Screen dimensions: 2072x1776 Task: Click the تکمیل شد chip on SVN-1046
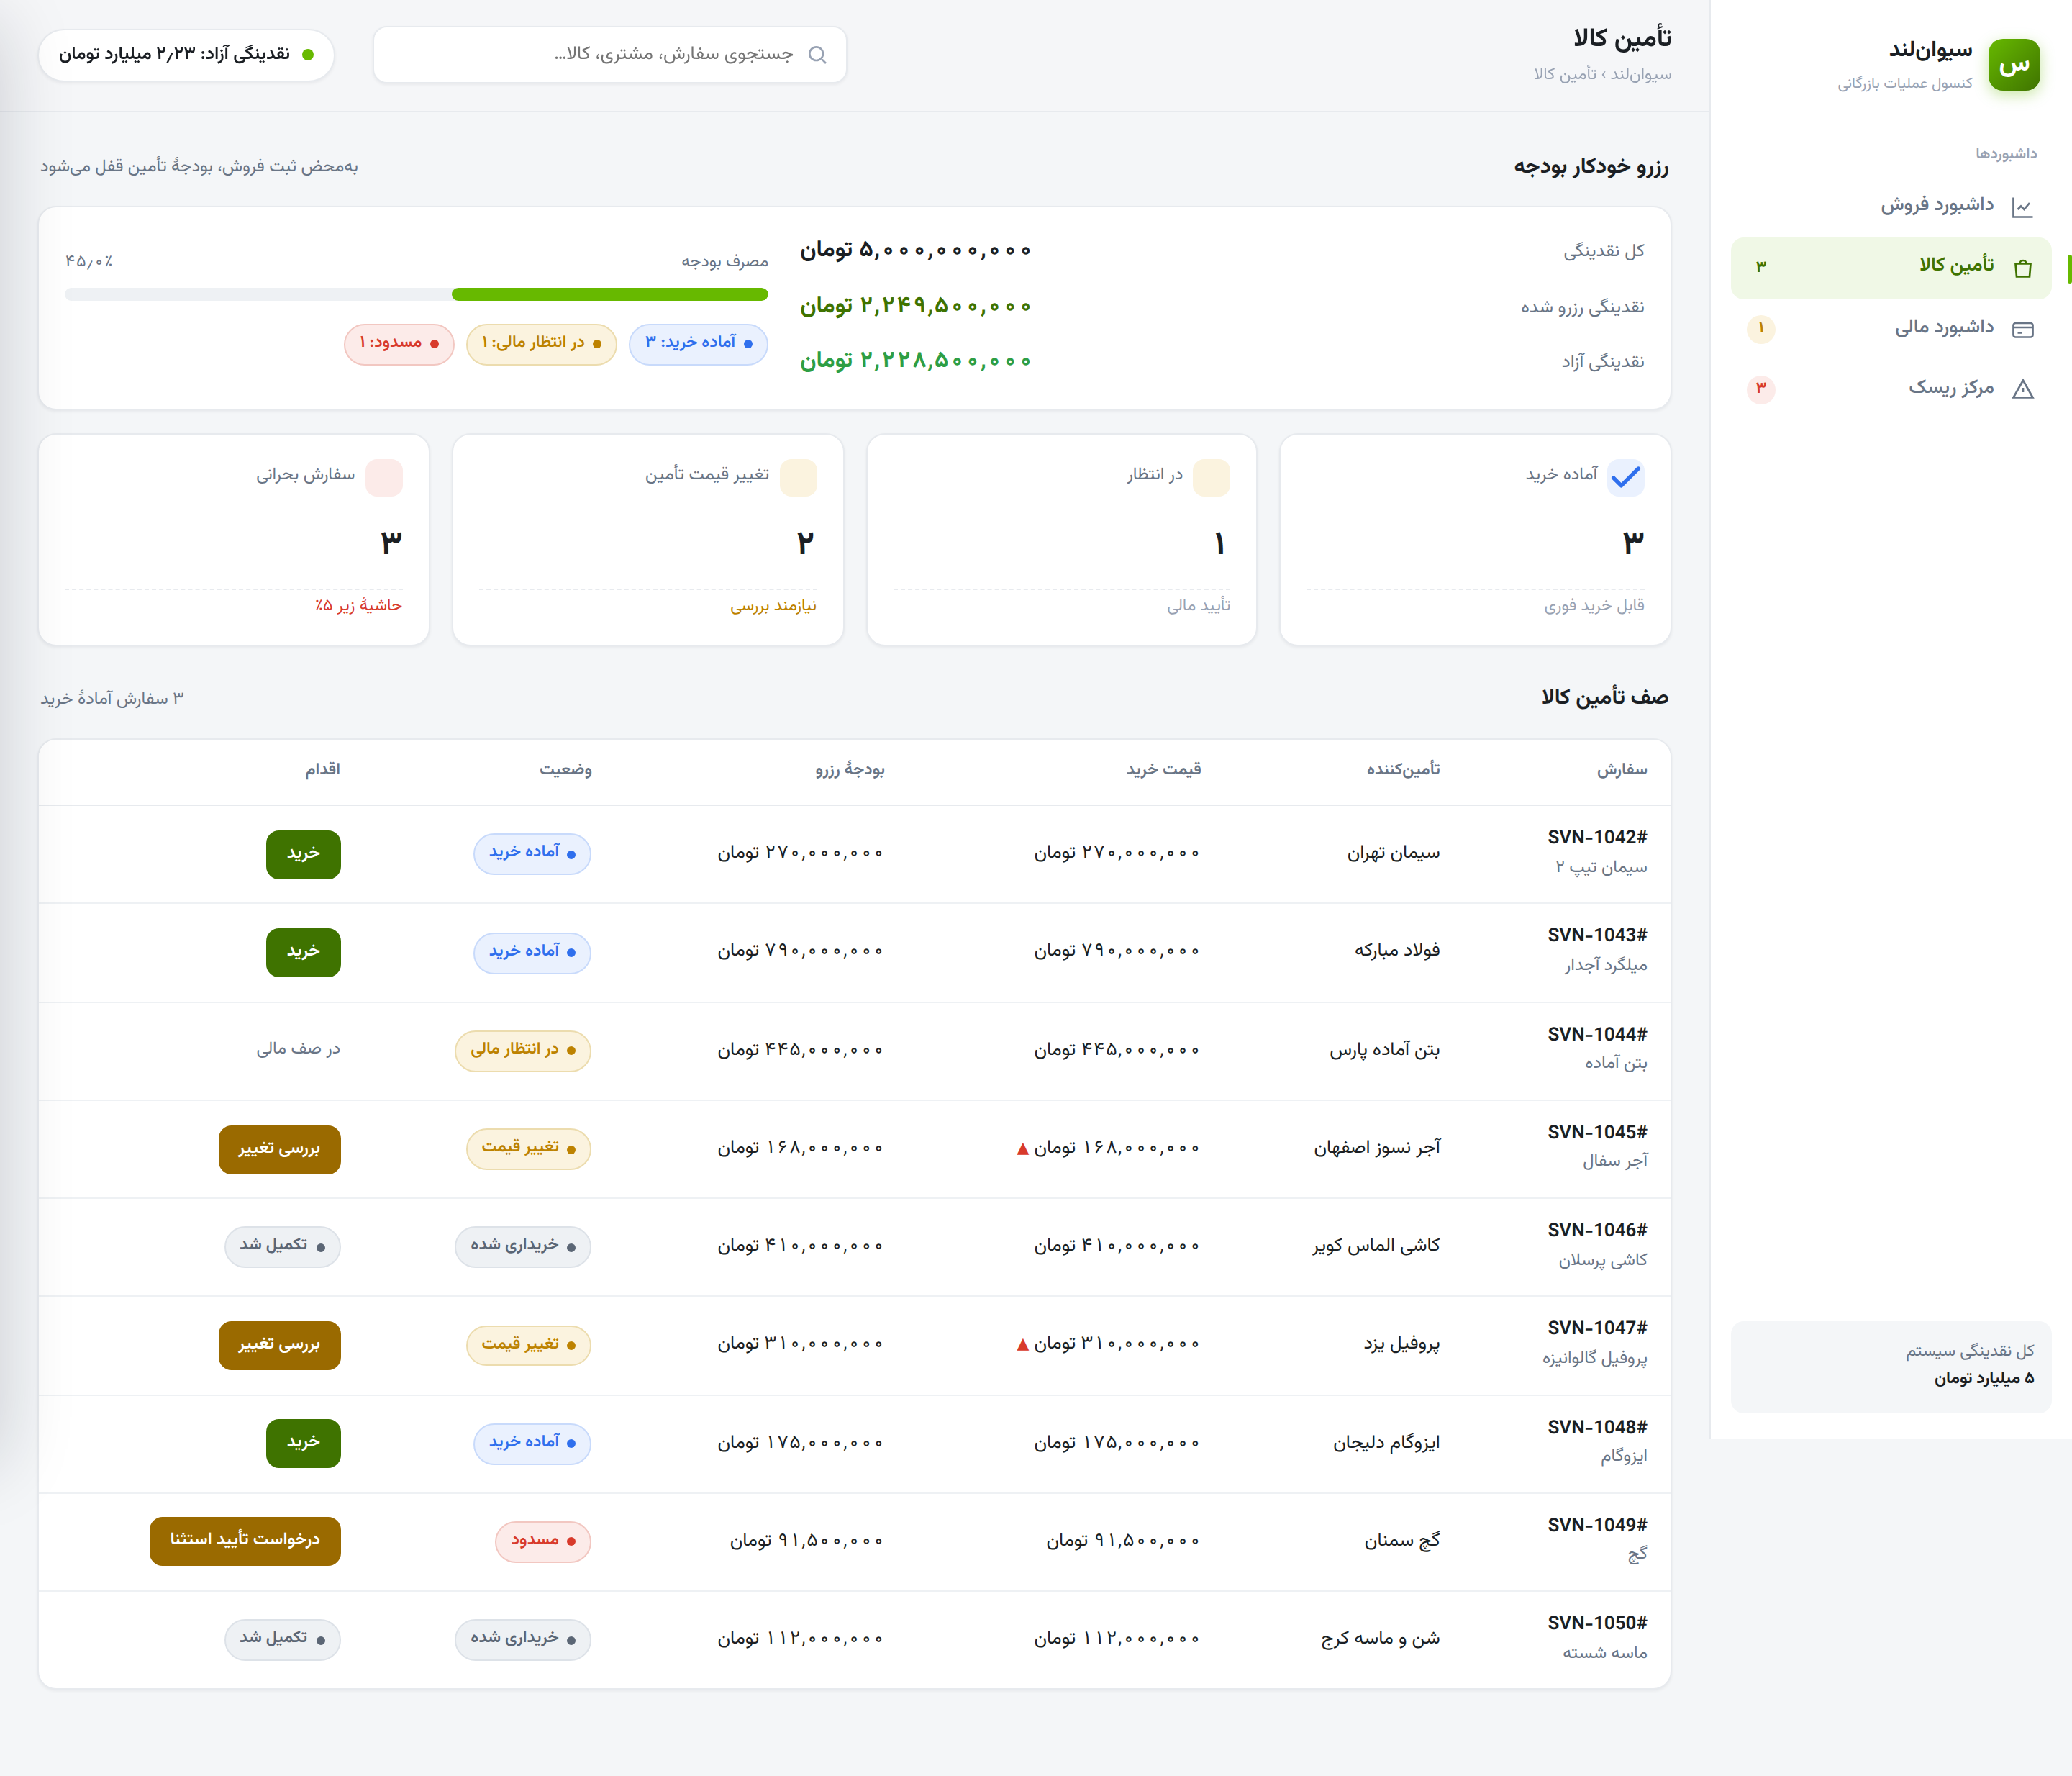pos(282,1246)
